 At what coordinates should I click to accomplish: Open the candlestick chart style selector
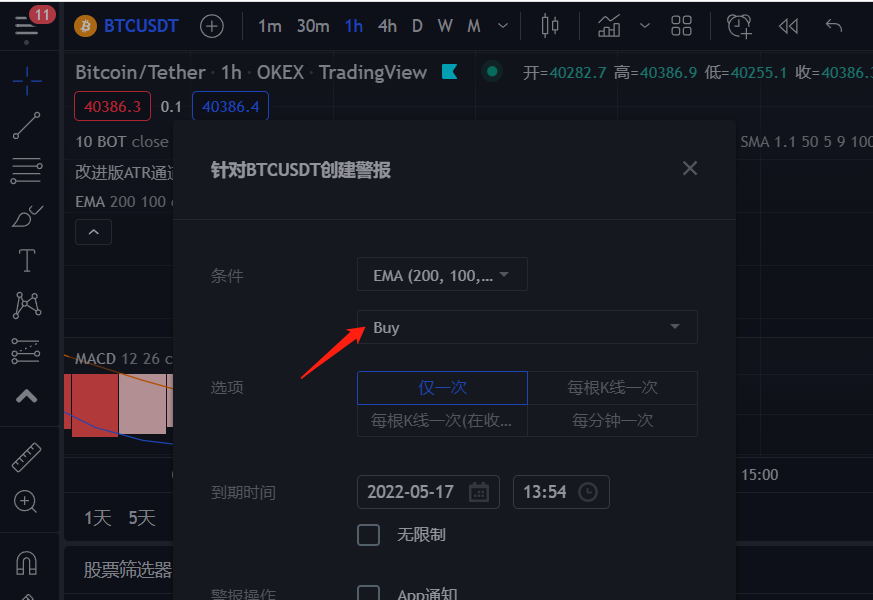[x=550, y=26]
